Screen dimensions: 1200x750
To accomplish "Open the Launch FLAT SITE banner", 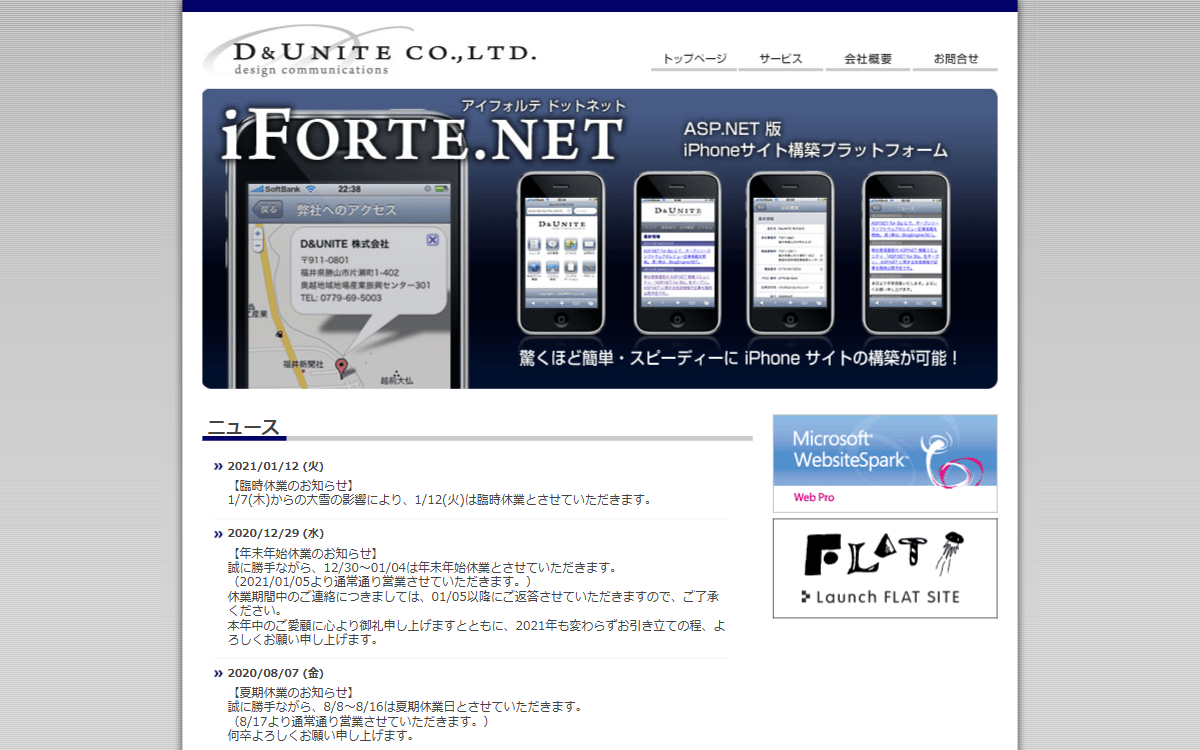I will 885,568.
